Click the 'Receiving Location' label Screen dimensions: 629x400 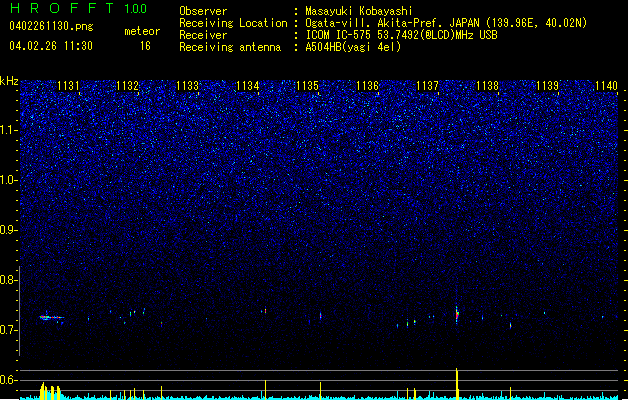(233, 23)
